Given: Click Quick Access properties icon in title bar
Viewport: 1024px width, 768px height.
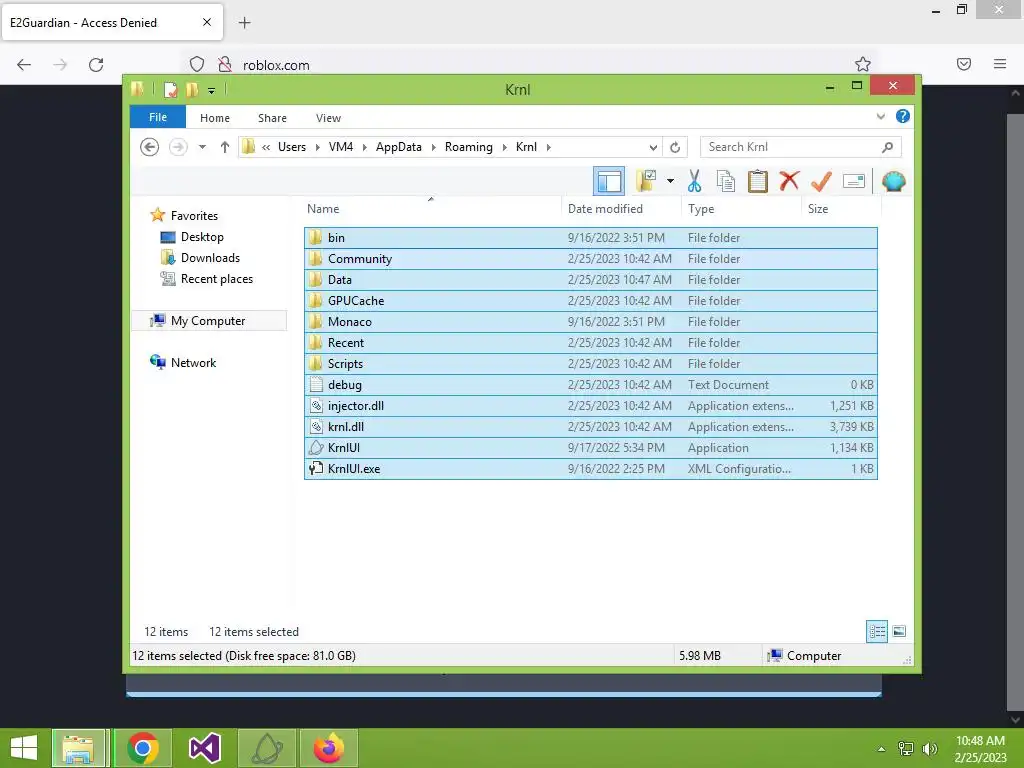Looking at the screenshot, I should 170,89.
